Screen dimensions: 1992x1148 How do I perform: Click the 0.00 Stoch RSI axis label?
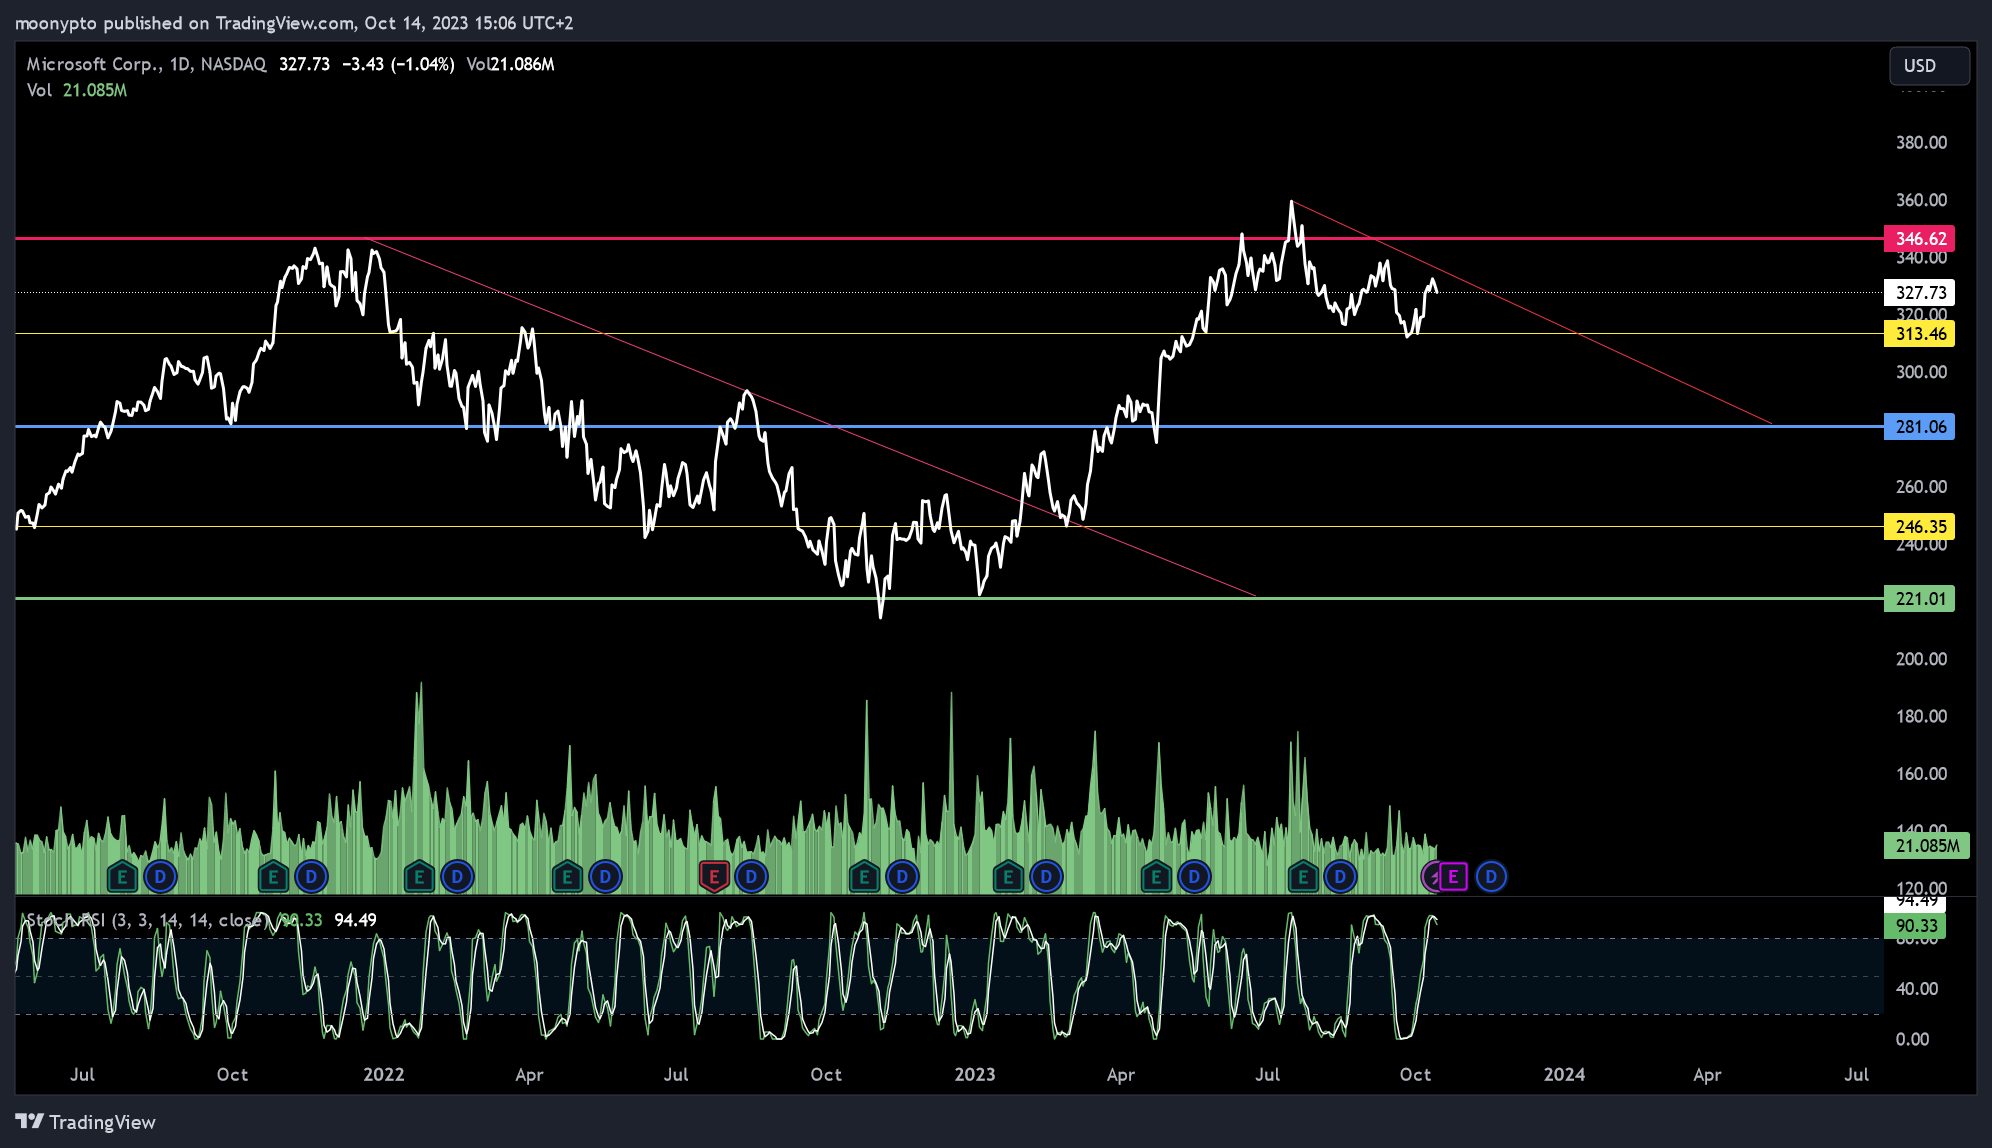click(1912, 1040)
